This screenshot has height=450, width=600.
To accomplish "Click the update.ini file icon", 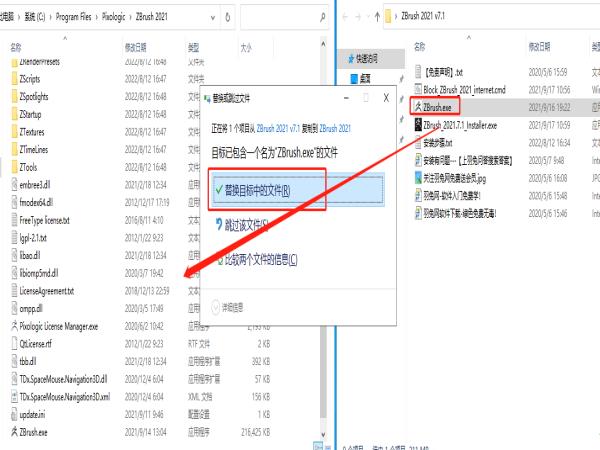I will click(x=15, y=414).
